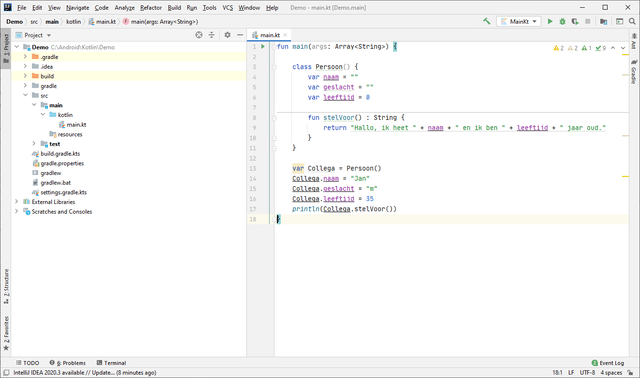Open the Terminal tool window
640x378 pixels.
tap(111, 363)
